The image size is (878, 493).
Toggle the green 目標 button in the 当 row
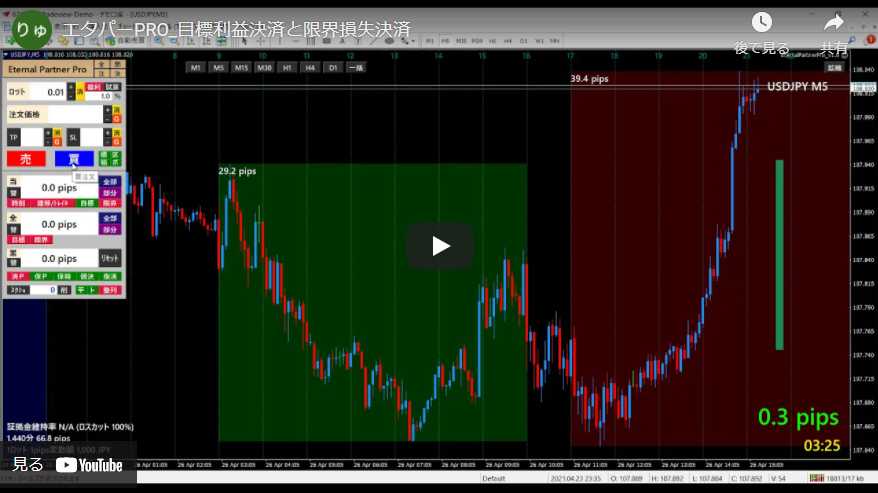pyautogui.click(x=87, y=203)
